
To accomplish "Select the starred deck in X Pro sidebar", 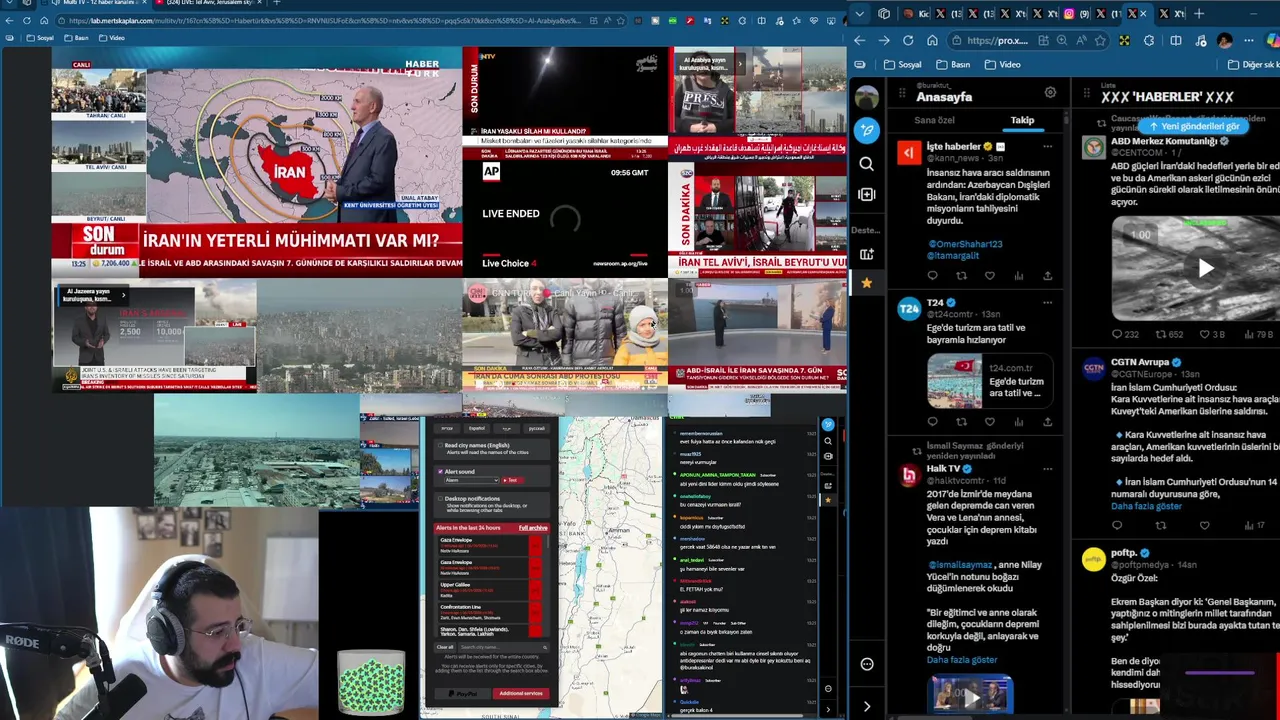I will click(867, 283).
